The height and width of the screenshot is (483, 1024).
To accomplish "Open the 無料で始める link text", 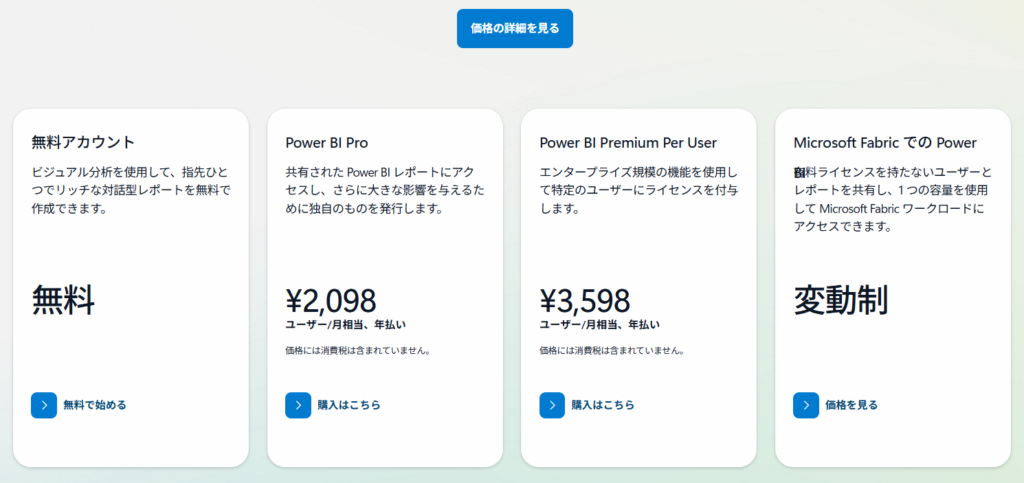I will click(x=95, y=405).
